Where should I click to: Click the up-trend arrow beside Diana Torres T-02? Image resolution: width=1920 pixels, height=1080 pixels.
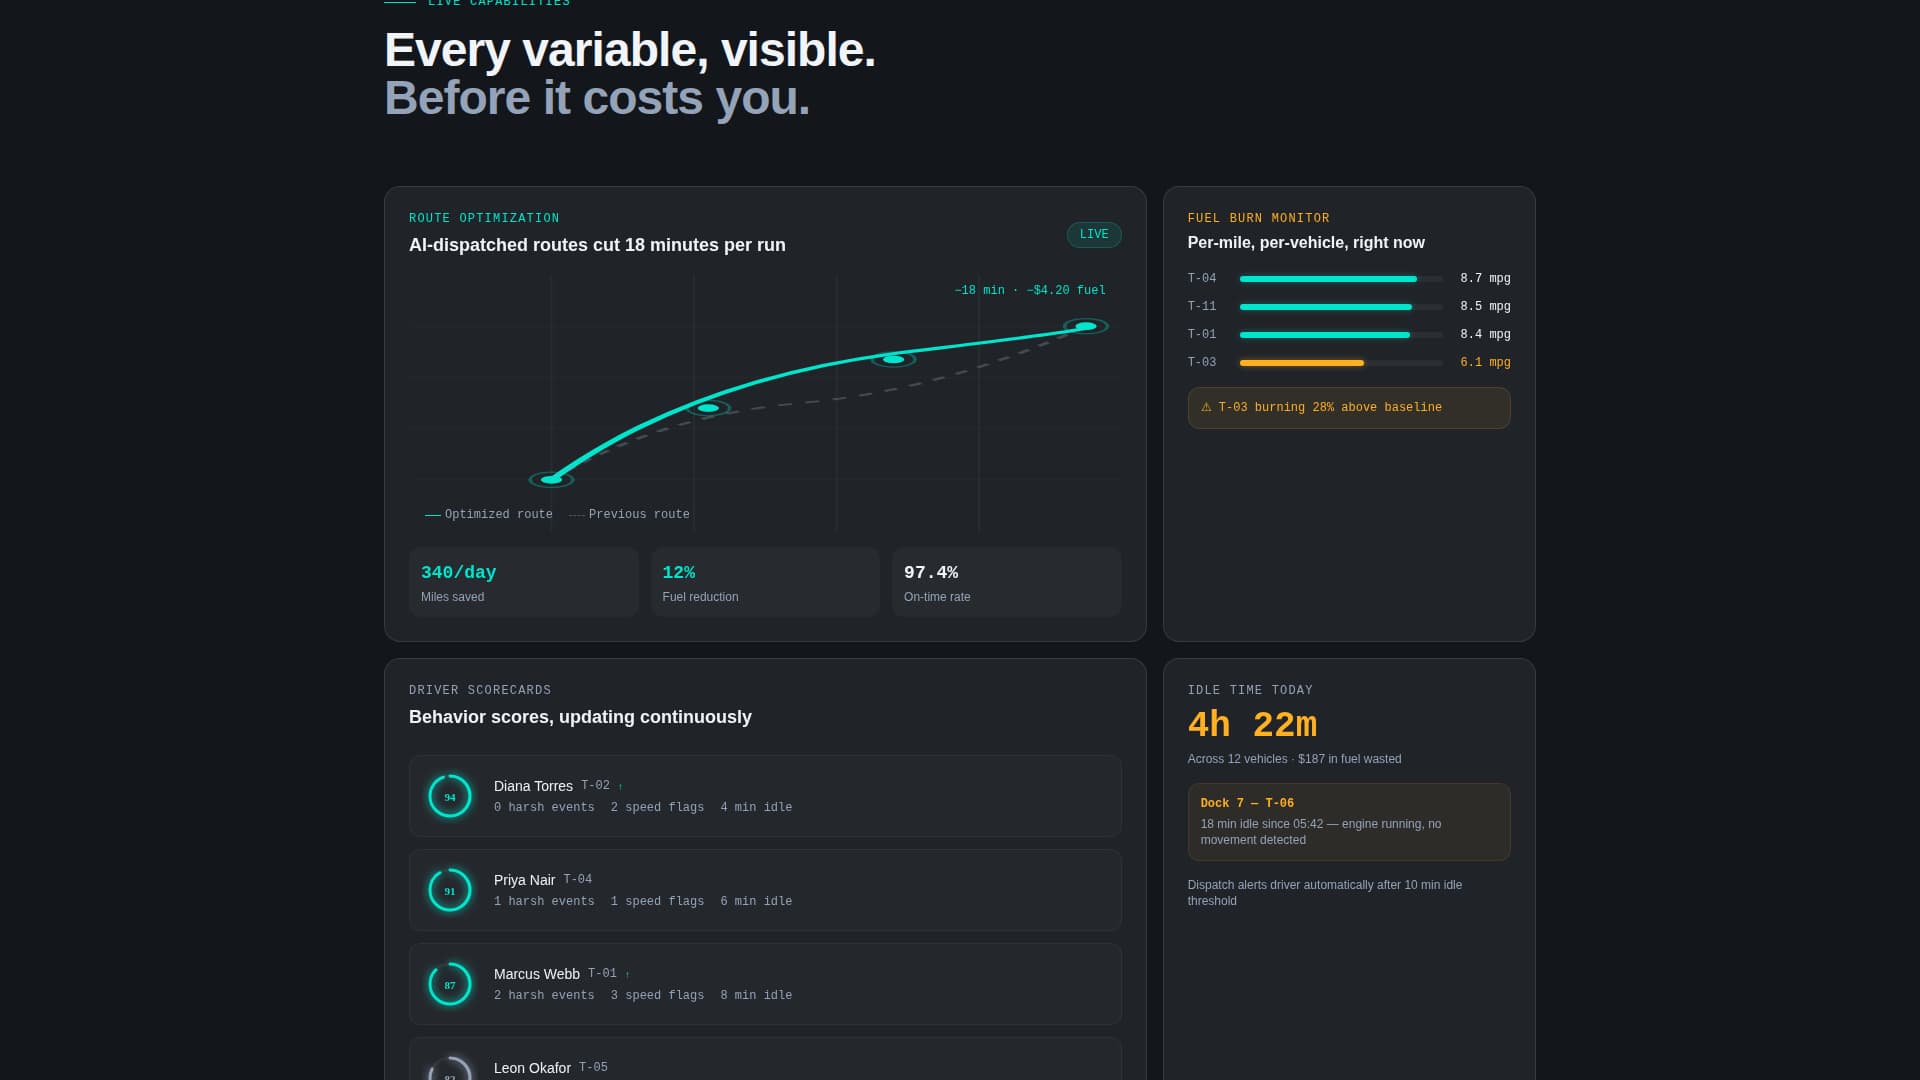(x=620, y=787)
